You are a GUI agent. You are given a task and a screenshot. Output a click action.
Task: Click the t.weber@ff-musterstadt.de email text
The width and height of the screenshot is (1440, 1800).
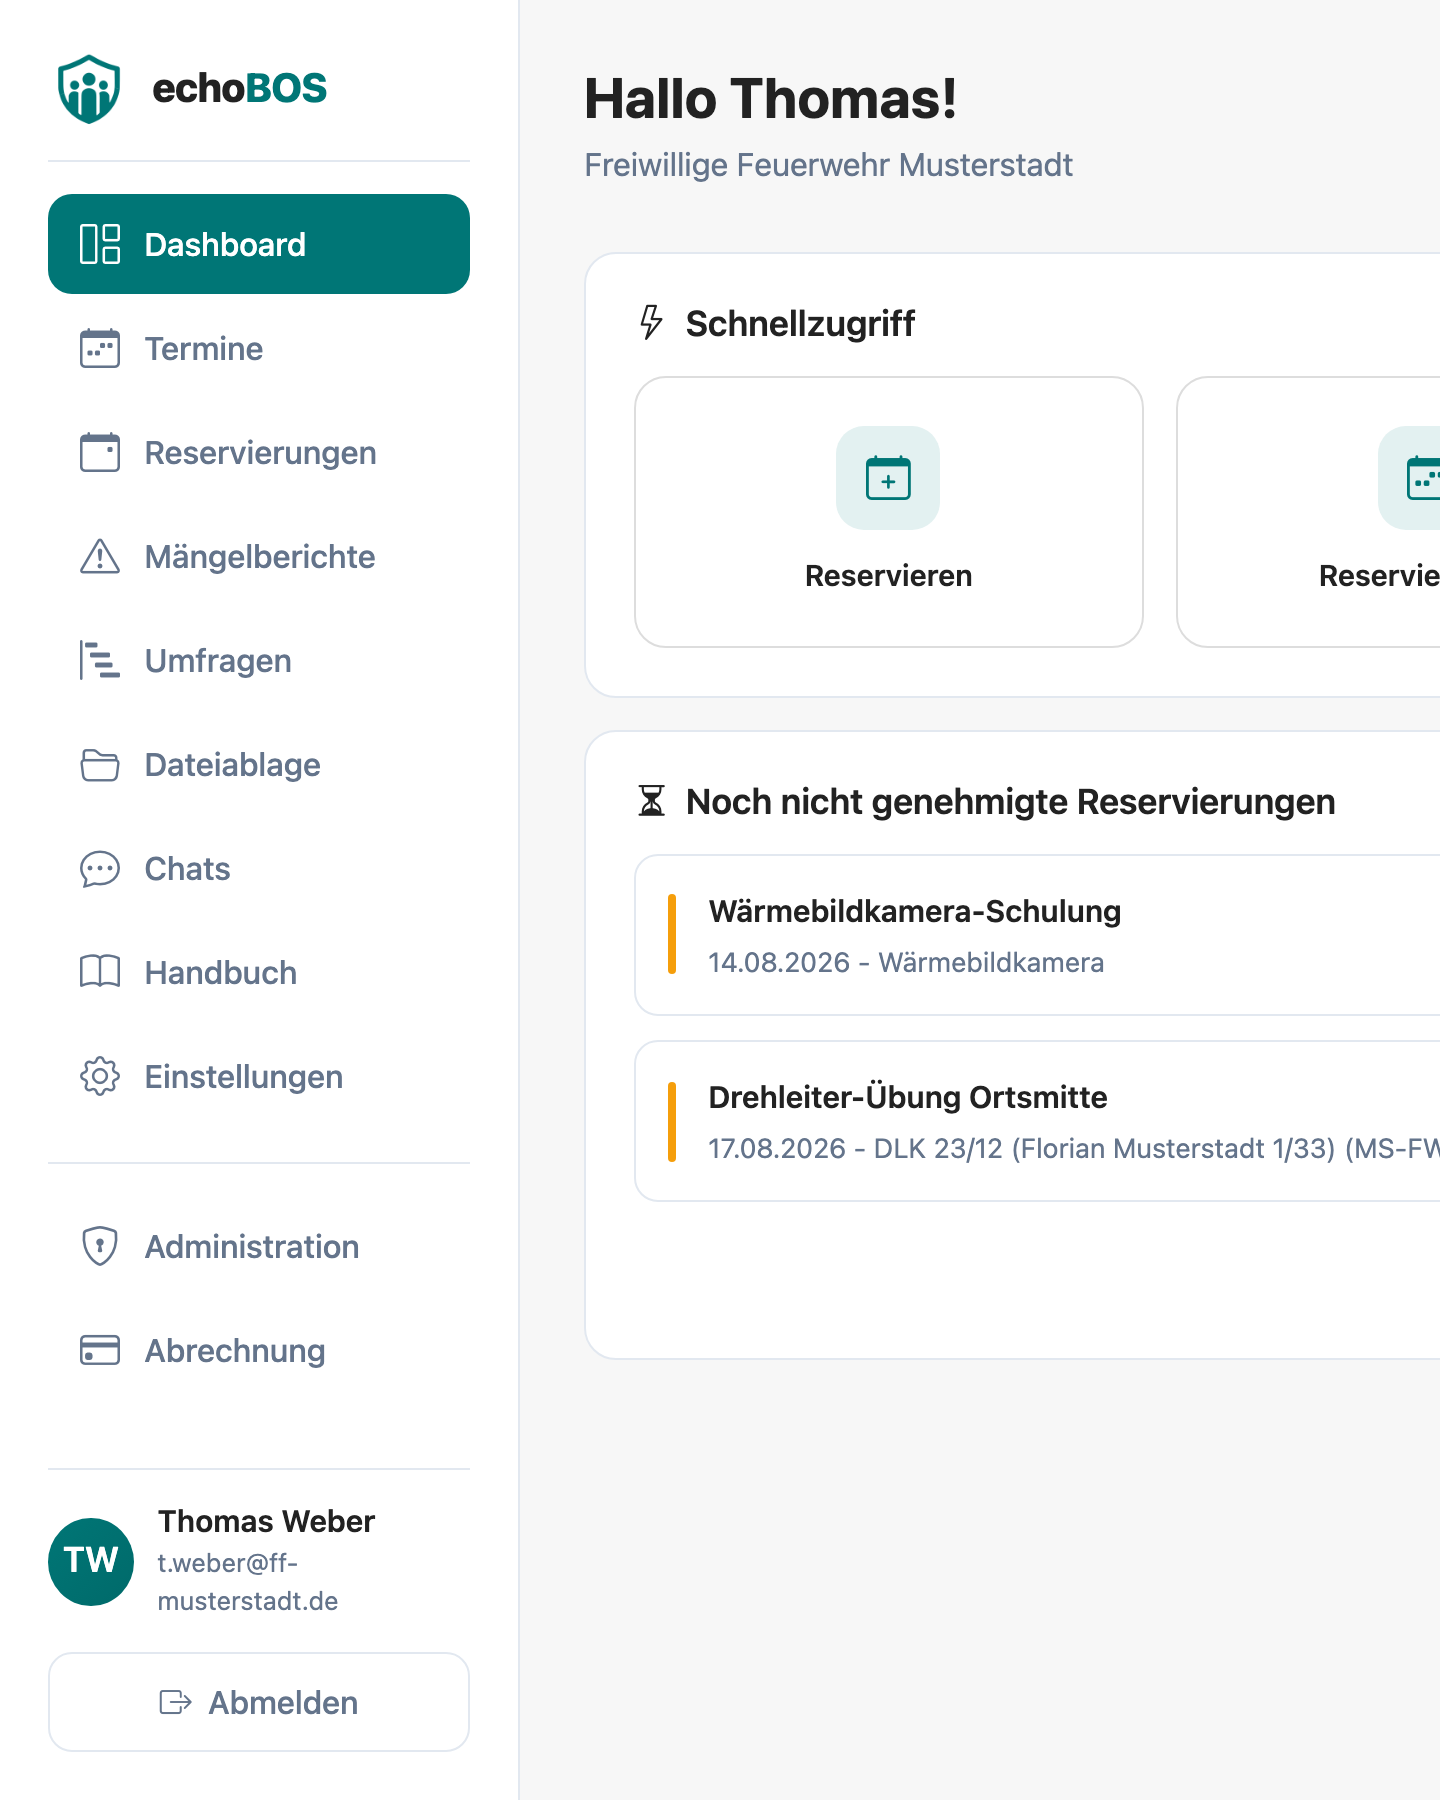(x=248, y=1582)
